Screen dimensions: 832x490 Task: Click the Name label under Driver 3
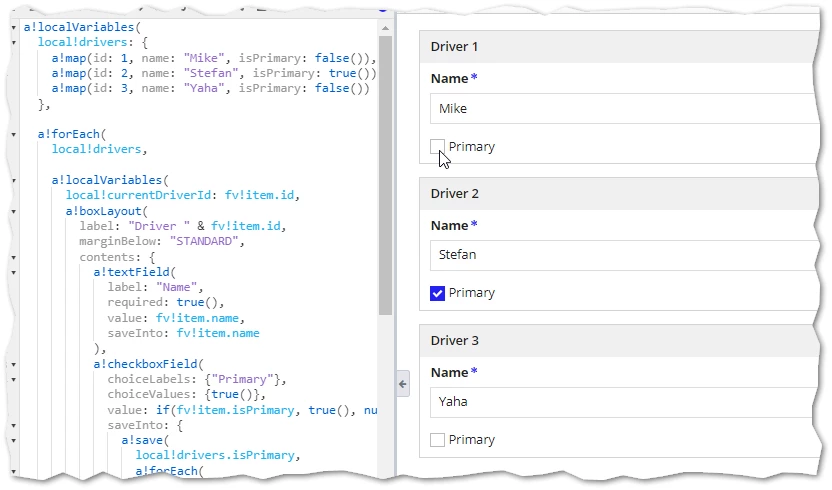click(x=449, y=373)
